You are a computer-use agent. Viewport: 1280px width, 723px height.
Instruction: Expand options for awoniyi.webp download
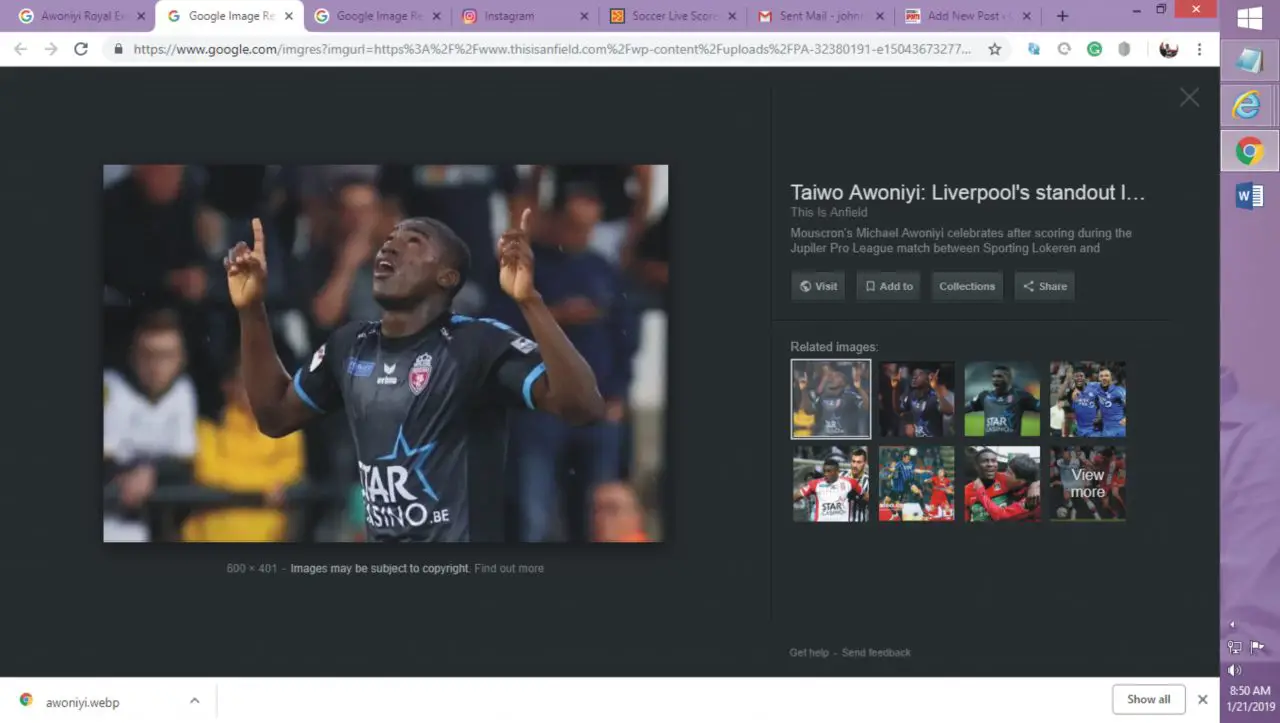tap(194, 701)
